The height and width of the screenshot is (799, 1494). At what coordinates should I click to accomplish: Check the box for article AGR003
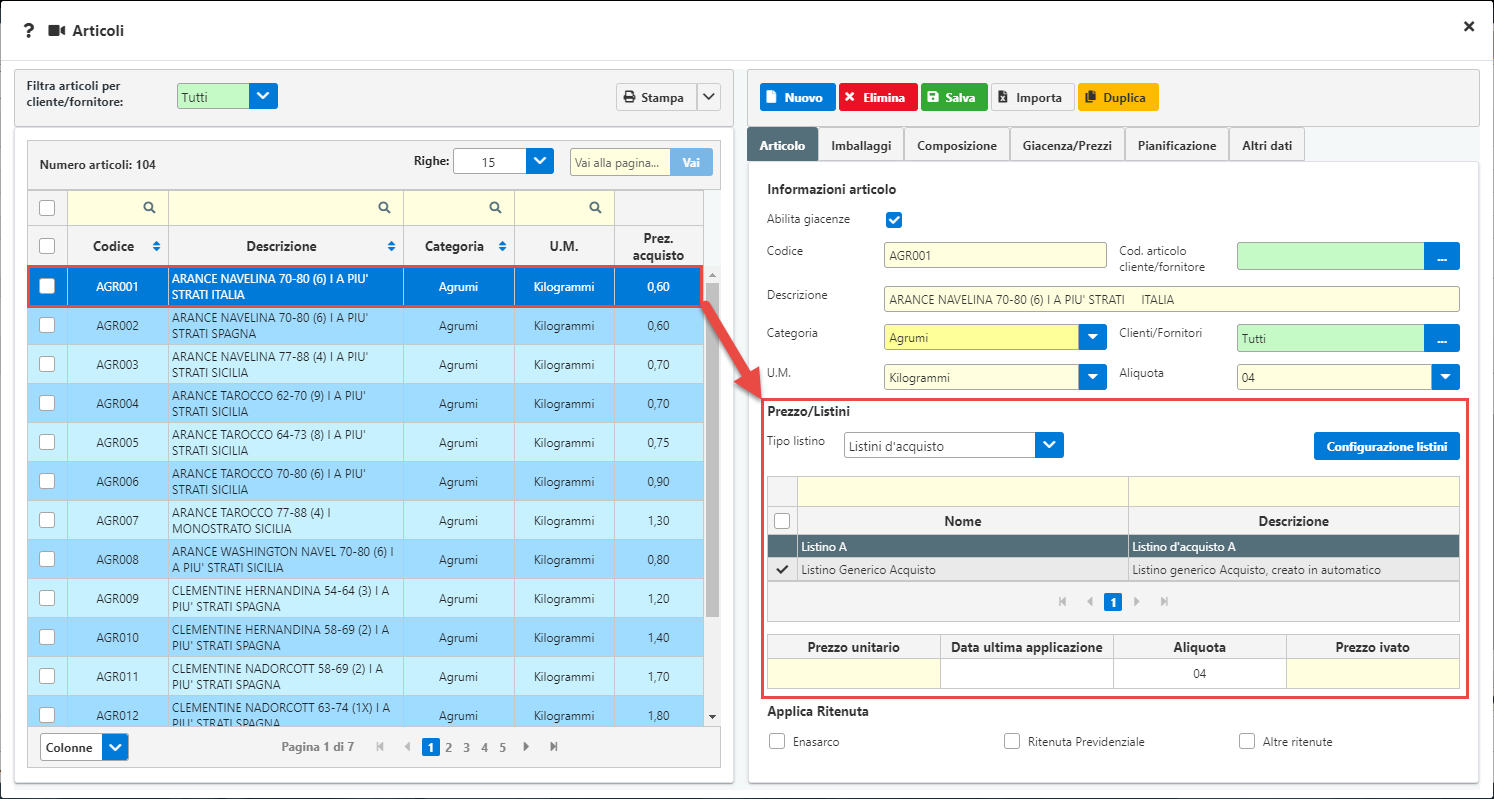click(x=47, y=364)
